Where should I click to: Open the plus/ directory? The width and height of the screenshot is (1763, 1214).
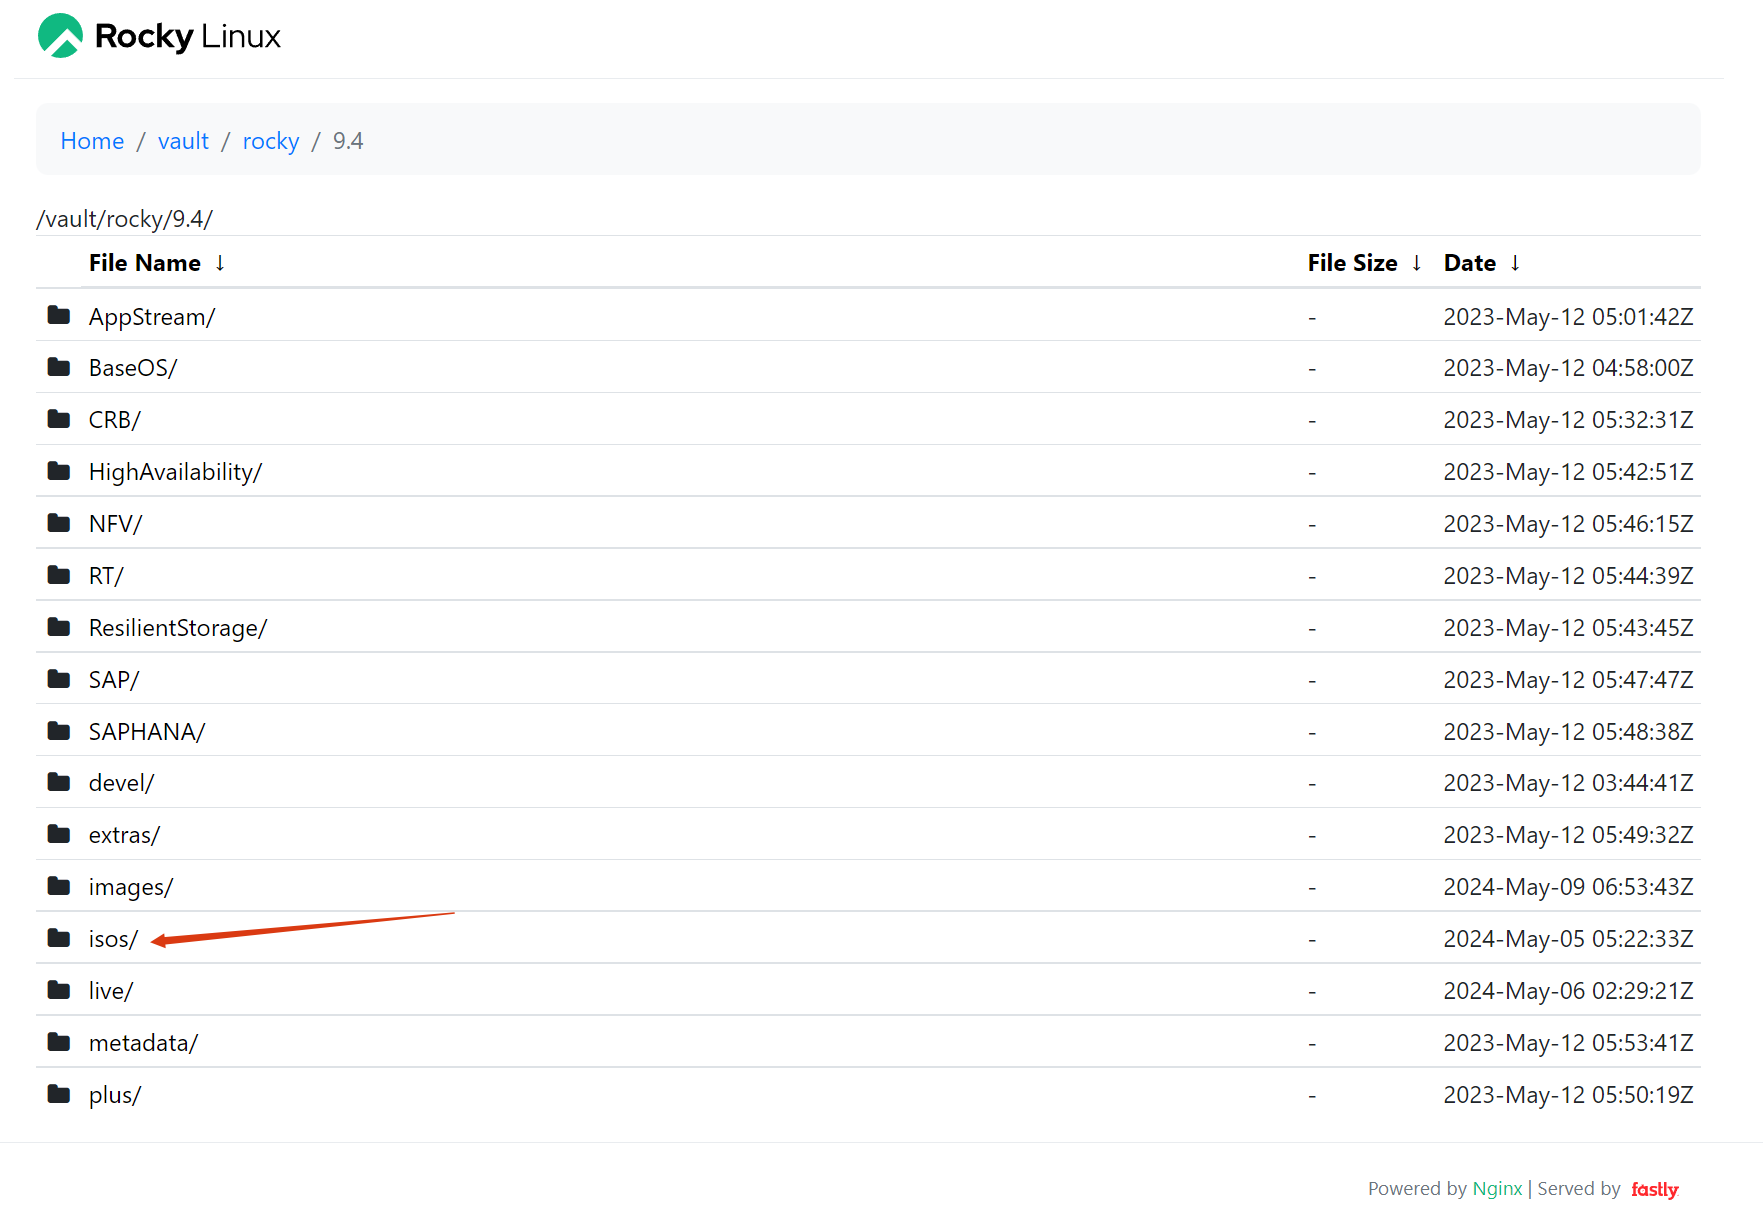(x=115, y=1095)
